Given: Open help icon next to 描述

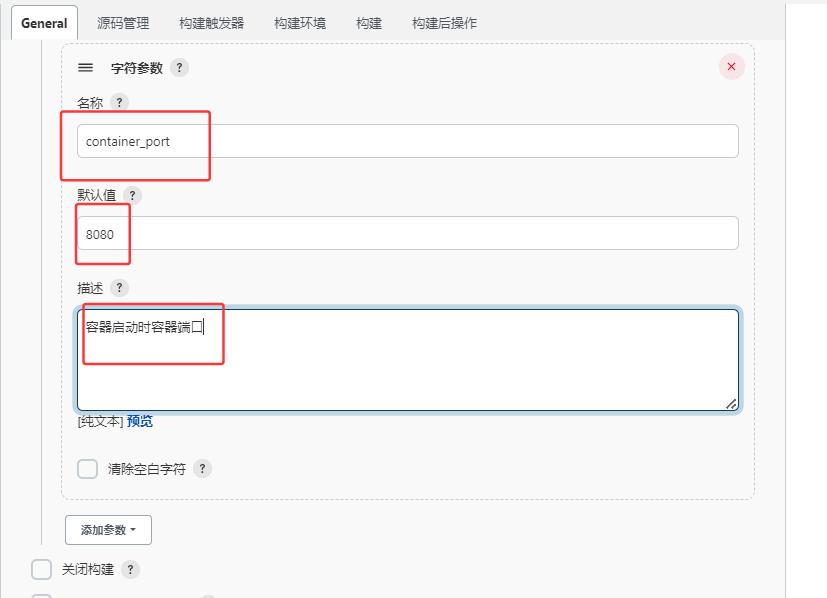Looking at the screenshot, I should 120,288.
